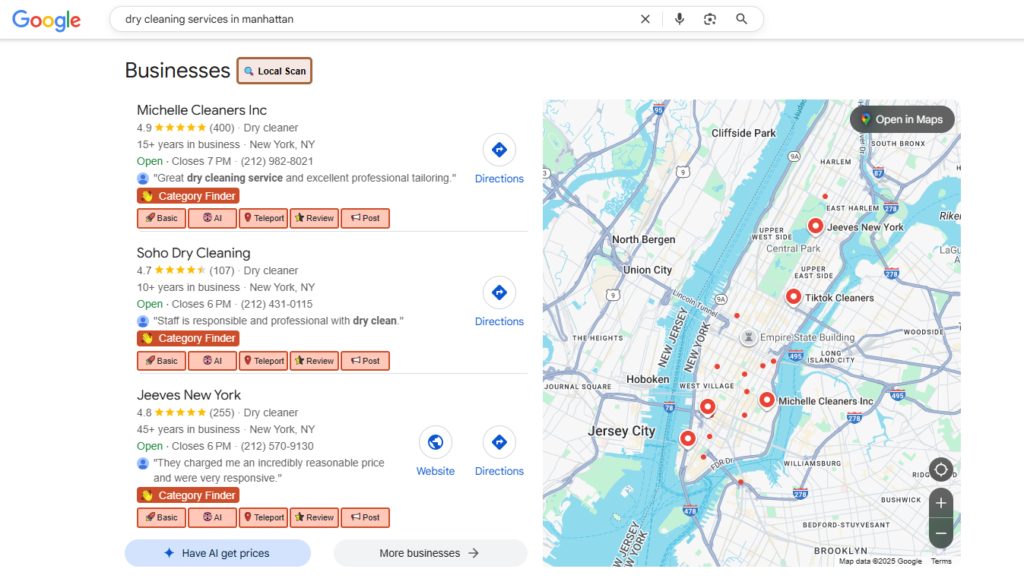Open Category Finder for Michelle Cleaners
This screenshot has width=1024, height=588.
188,196
